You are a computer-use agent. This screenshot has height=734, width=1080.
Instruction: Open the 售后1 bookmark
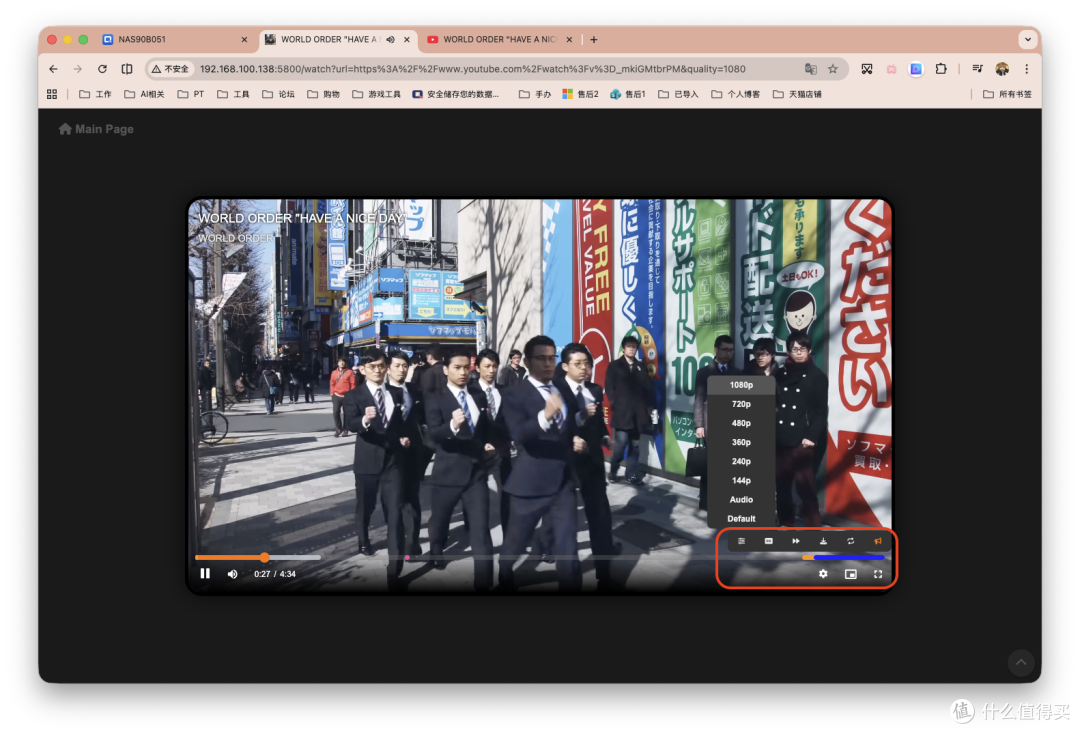627,94
